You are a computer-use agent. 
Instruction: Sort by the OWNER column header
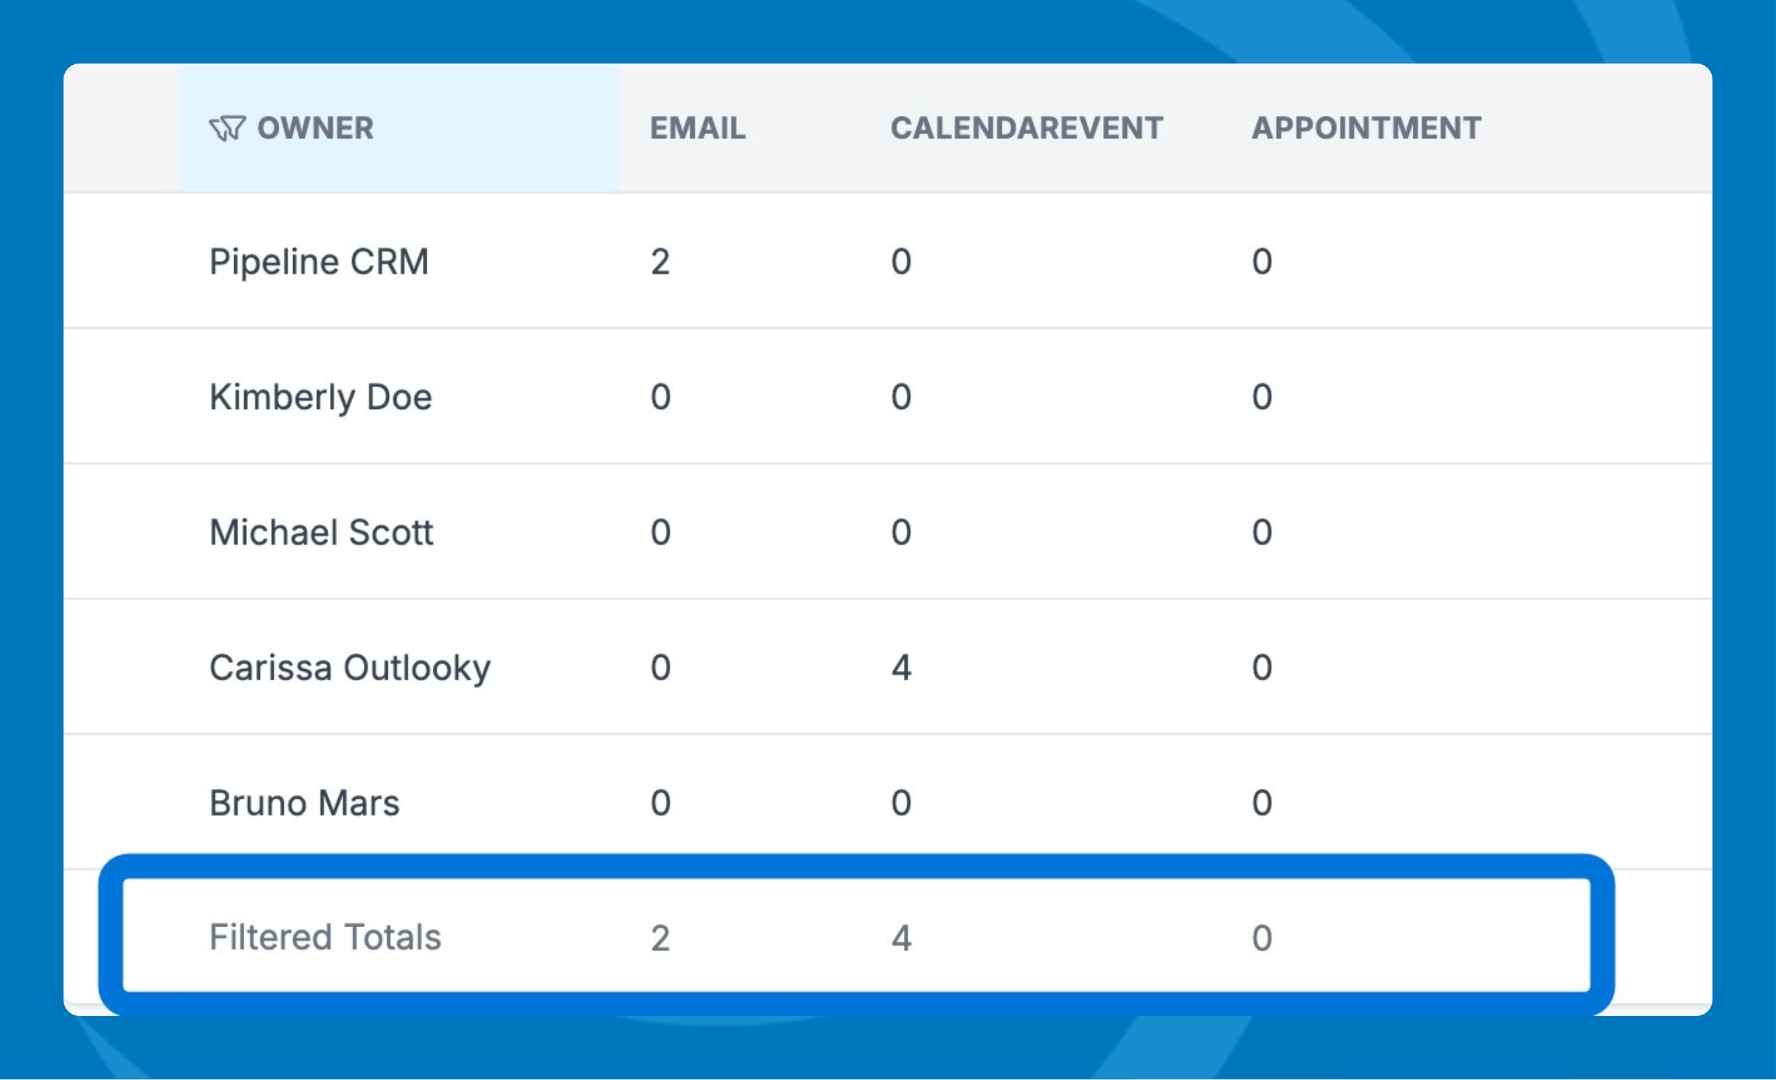pos(315,128)
